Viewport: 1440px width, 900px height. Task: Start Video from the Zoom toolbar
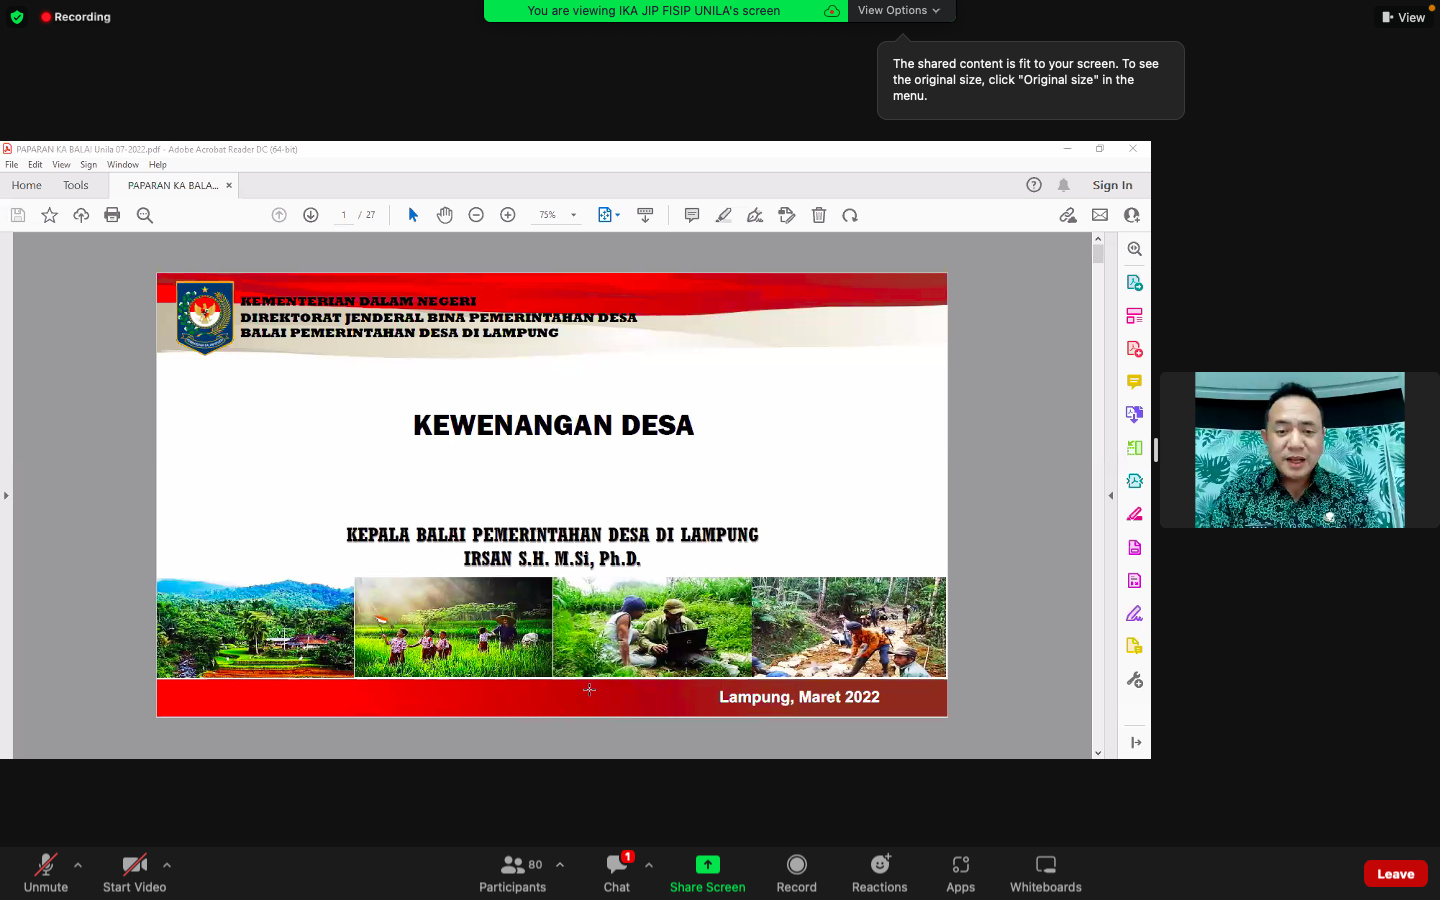134,872
